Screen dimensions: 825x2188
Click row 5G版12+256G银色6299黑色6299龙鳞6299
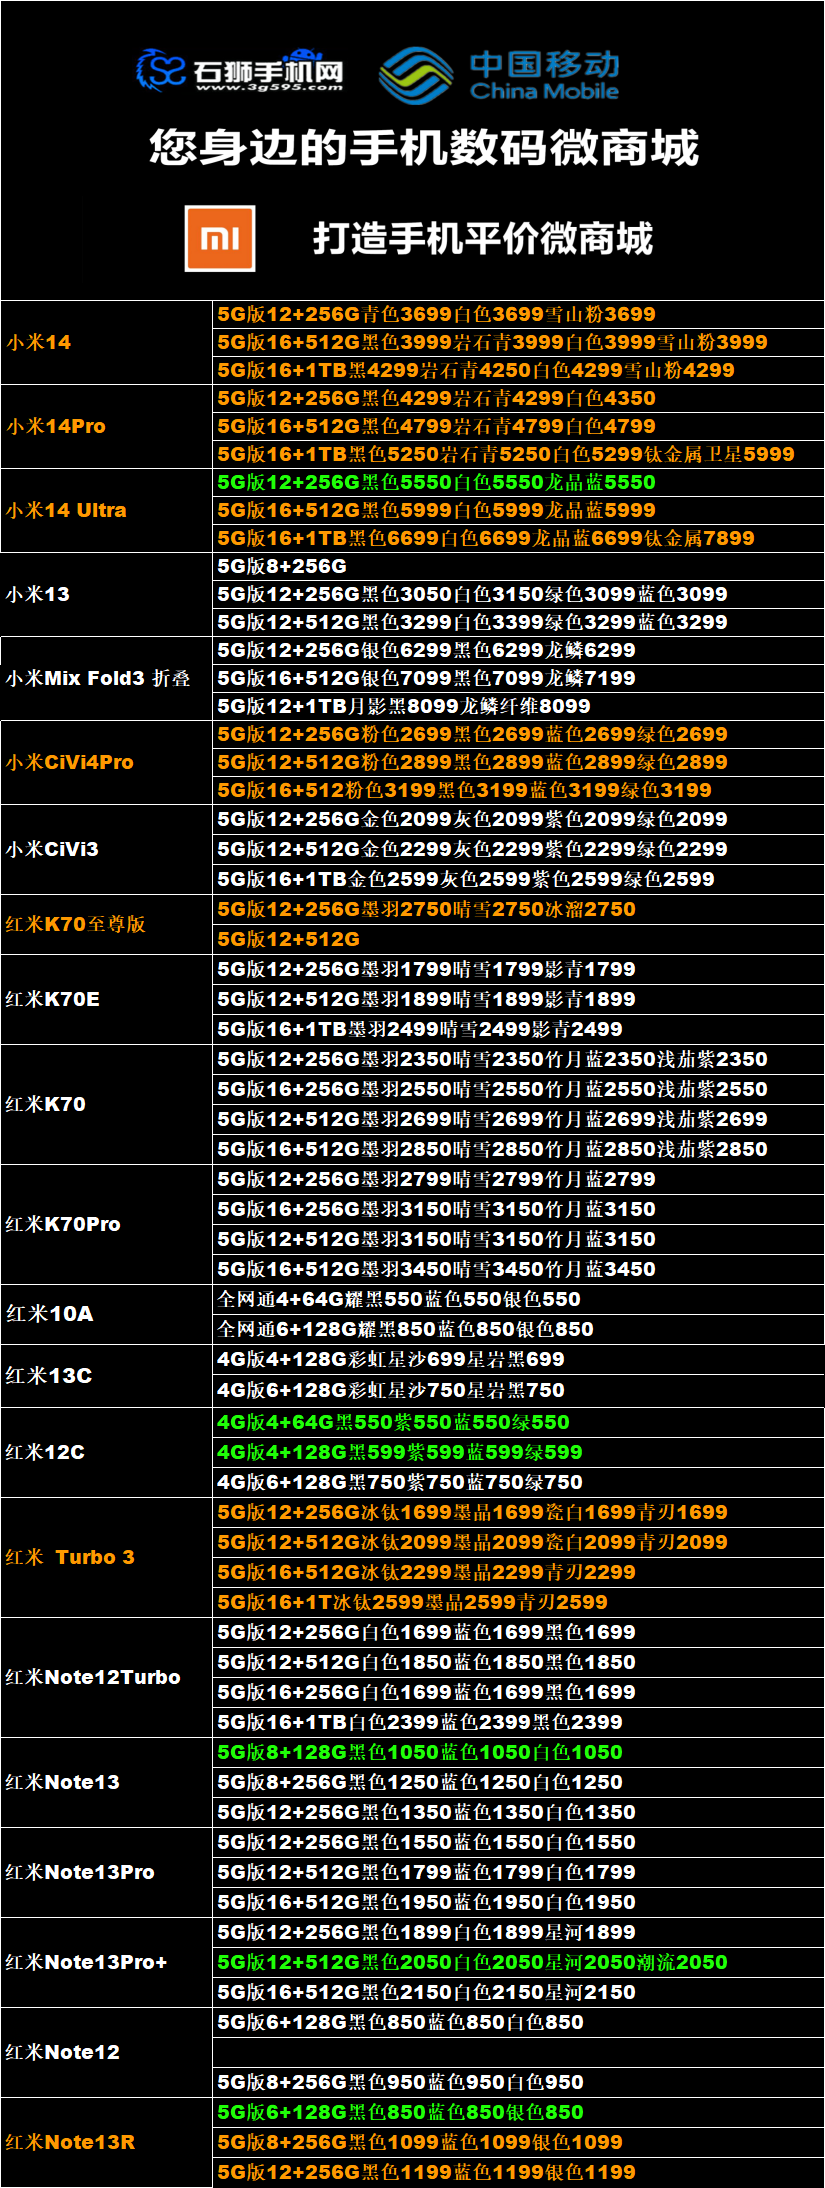[518, 650]
